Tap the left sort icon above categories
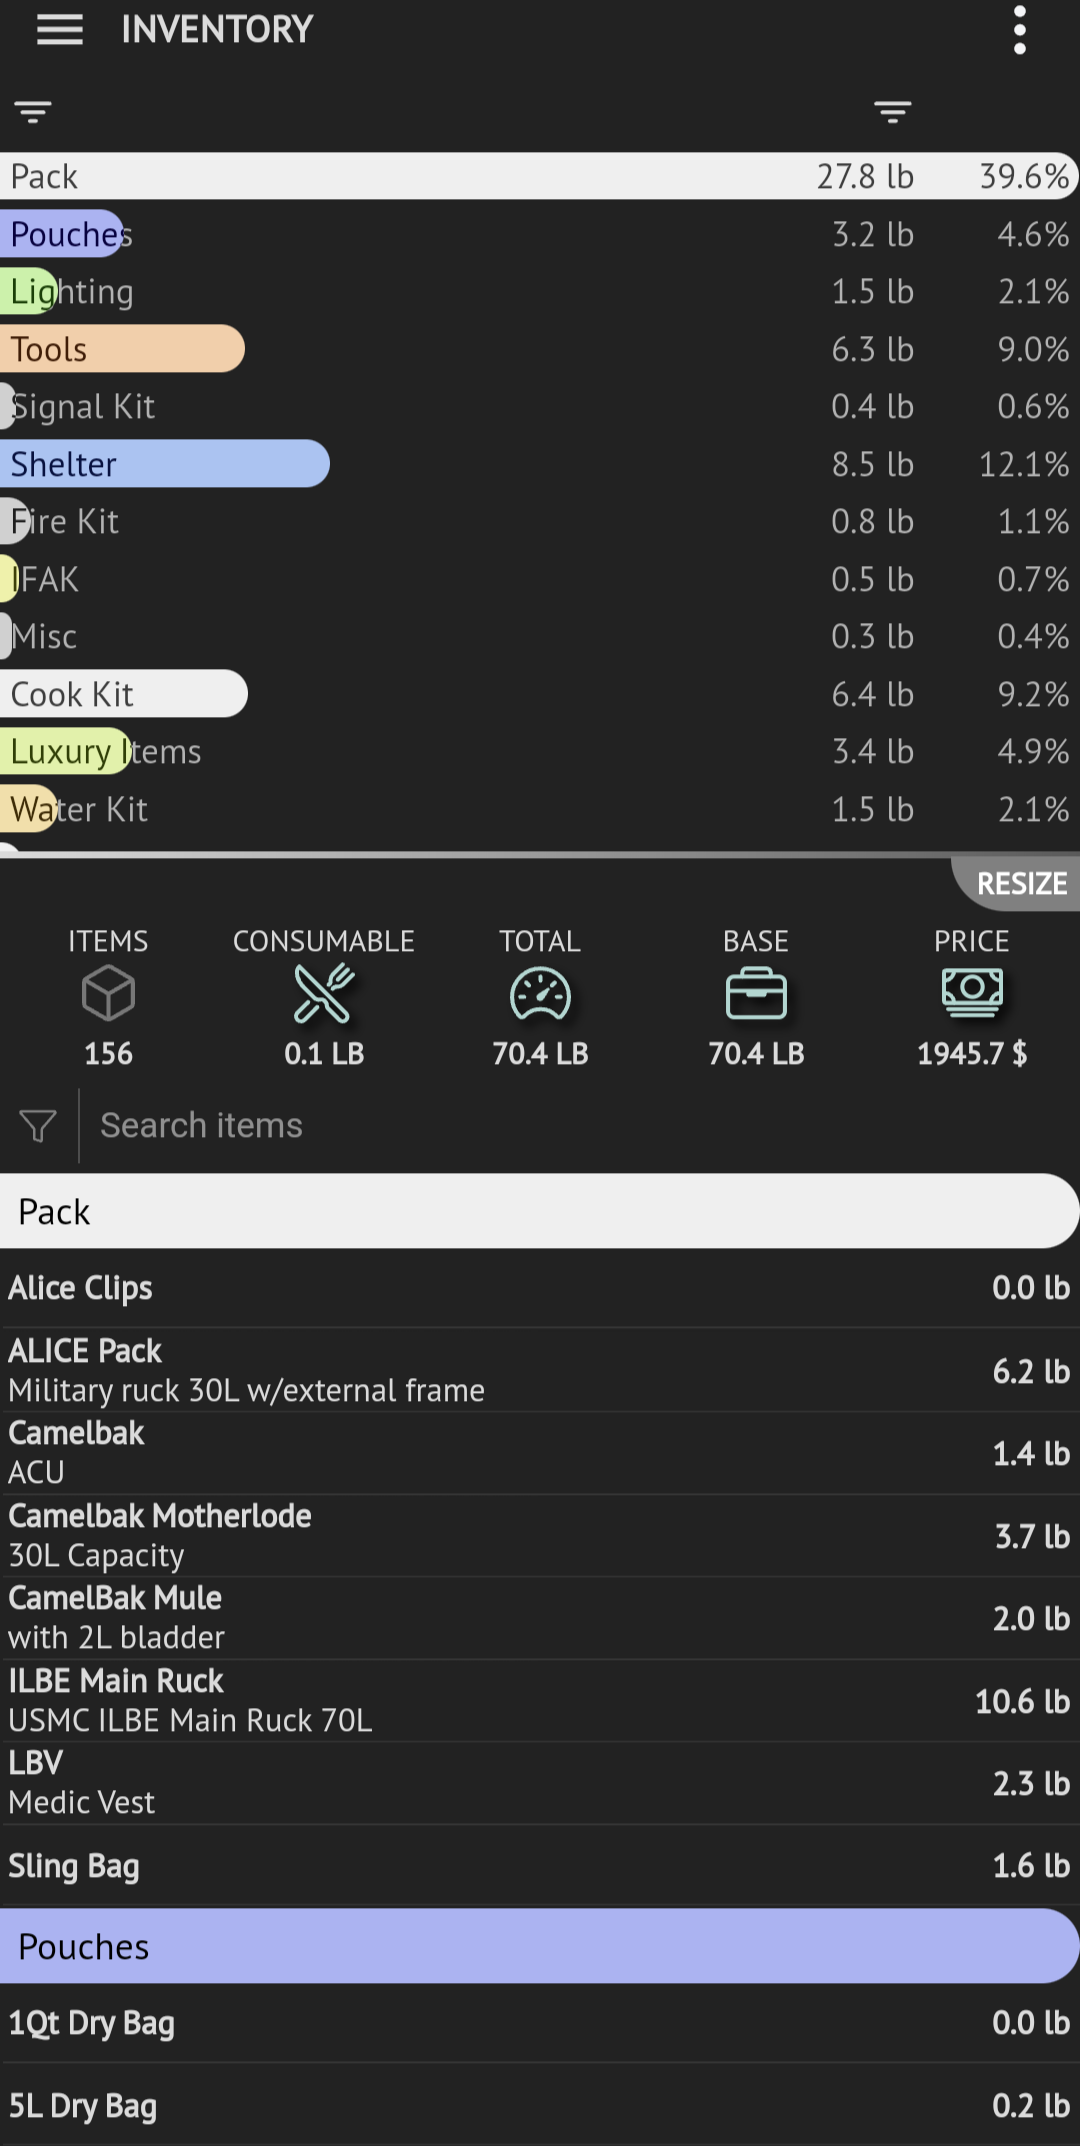The width and height of the screenshot is (1080, 2146). [33, 111]
